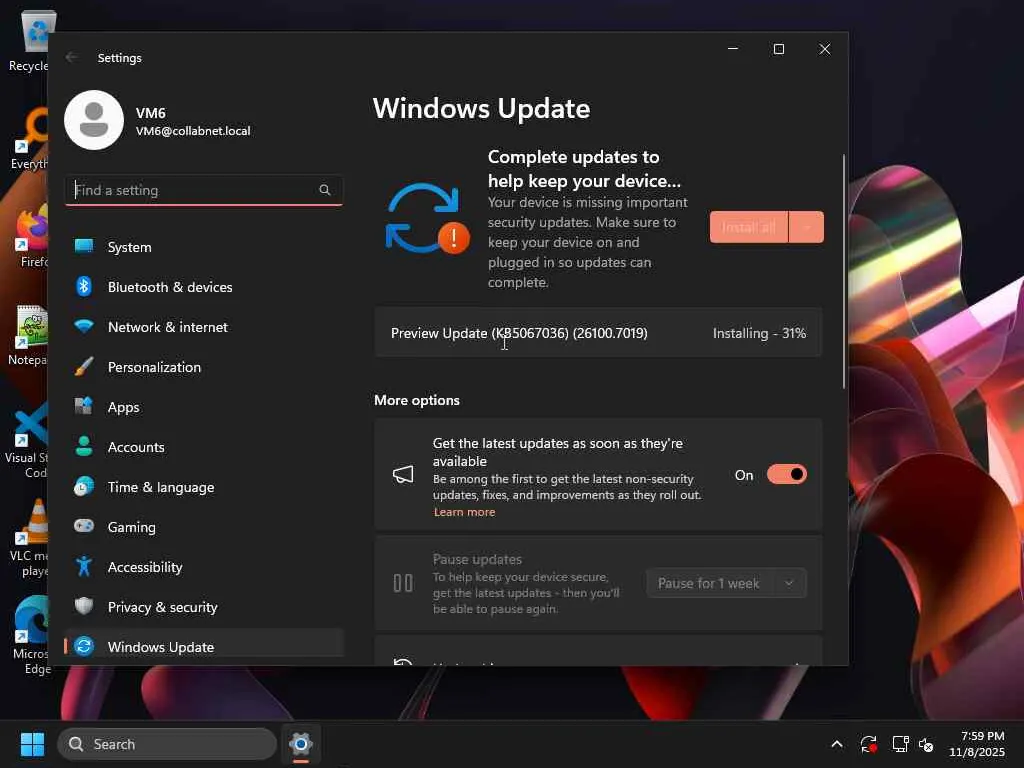Click the network tray icon

[x=901, y=744]
